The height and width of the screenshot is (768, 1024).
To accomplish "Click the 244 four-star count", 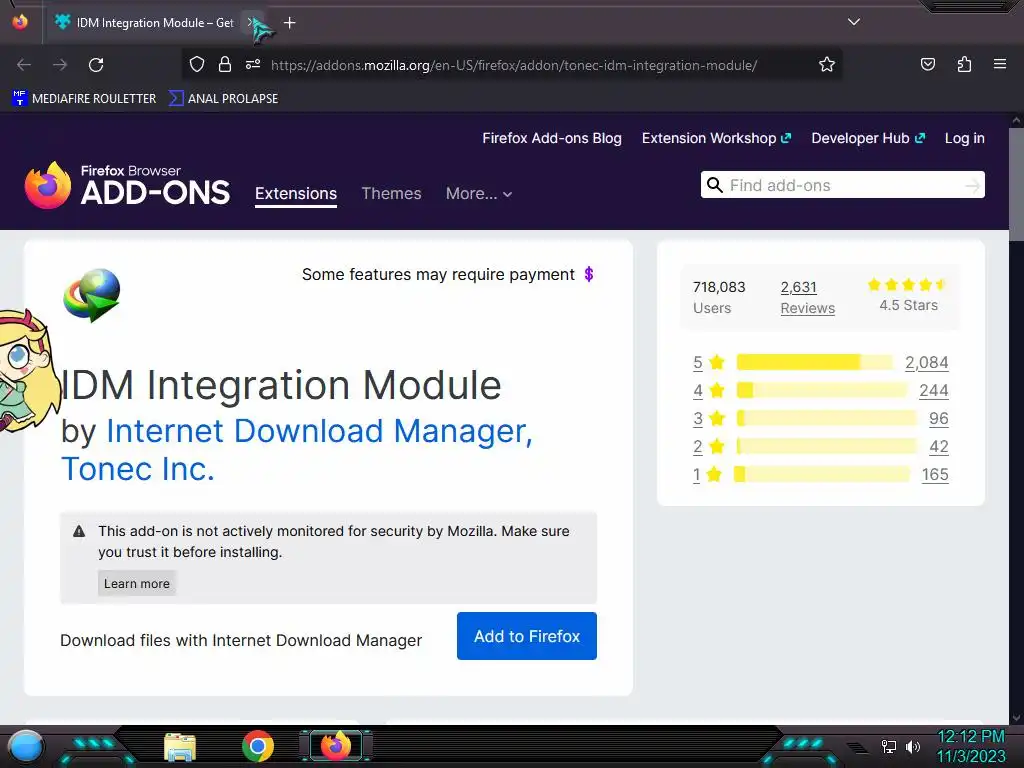I will tap(933, 391).
